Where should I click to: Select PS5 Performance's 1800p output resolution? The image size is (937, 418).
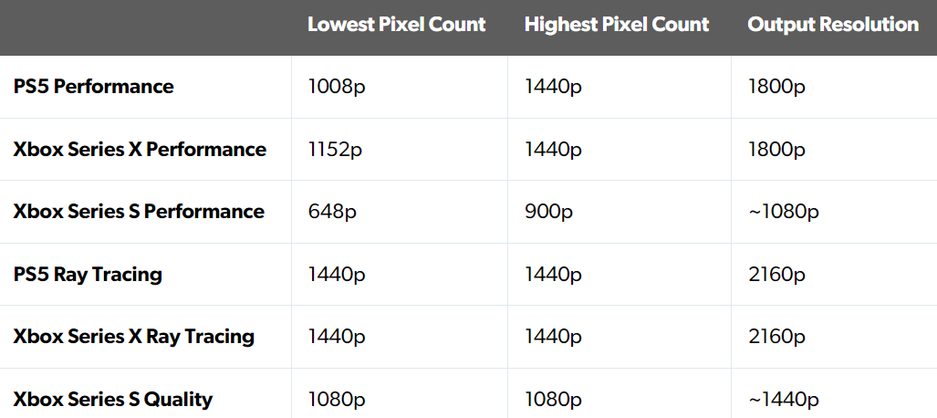776,87
